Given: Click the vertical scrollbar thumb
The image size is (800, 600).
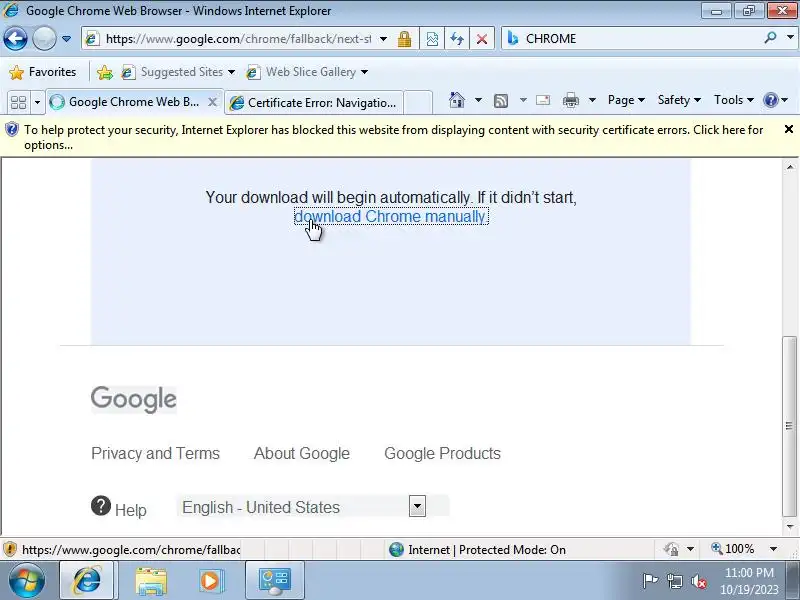Looking at the screenshot, I should (x=789, y=427).
